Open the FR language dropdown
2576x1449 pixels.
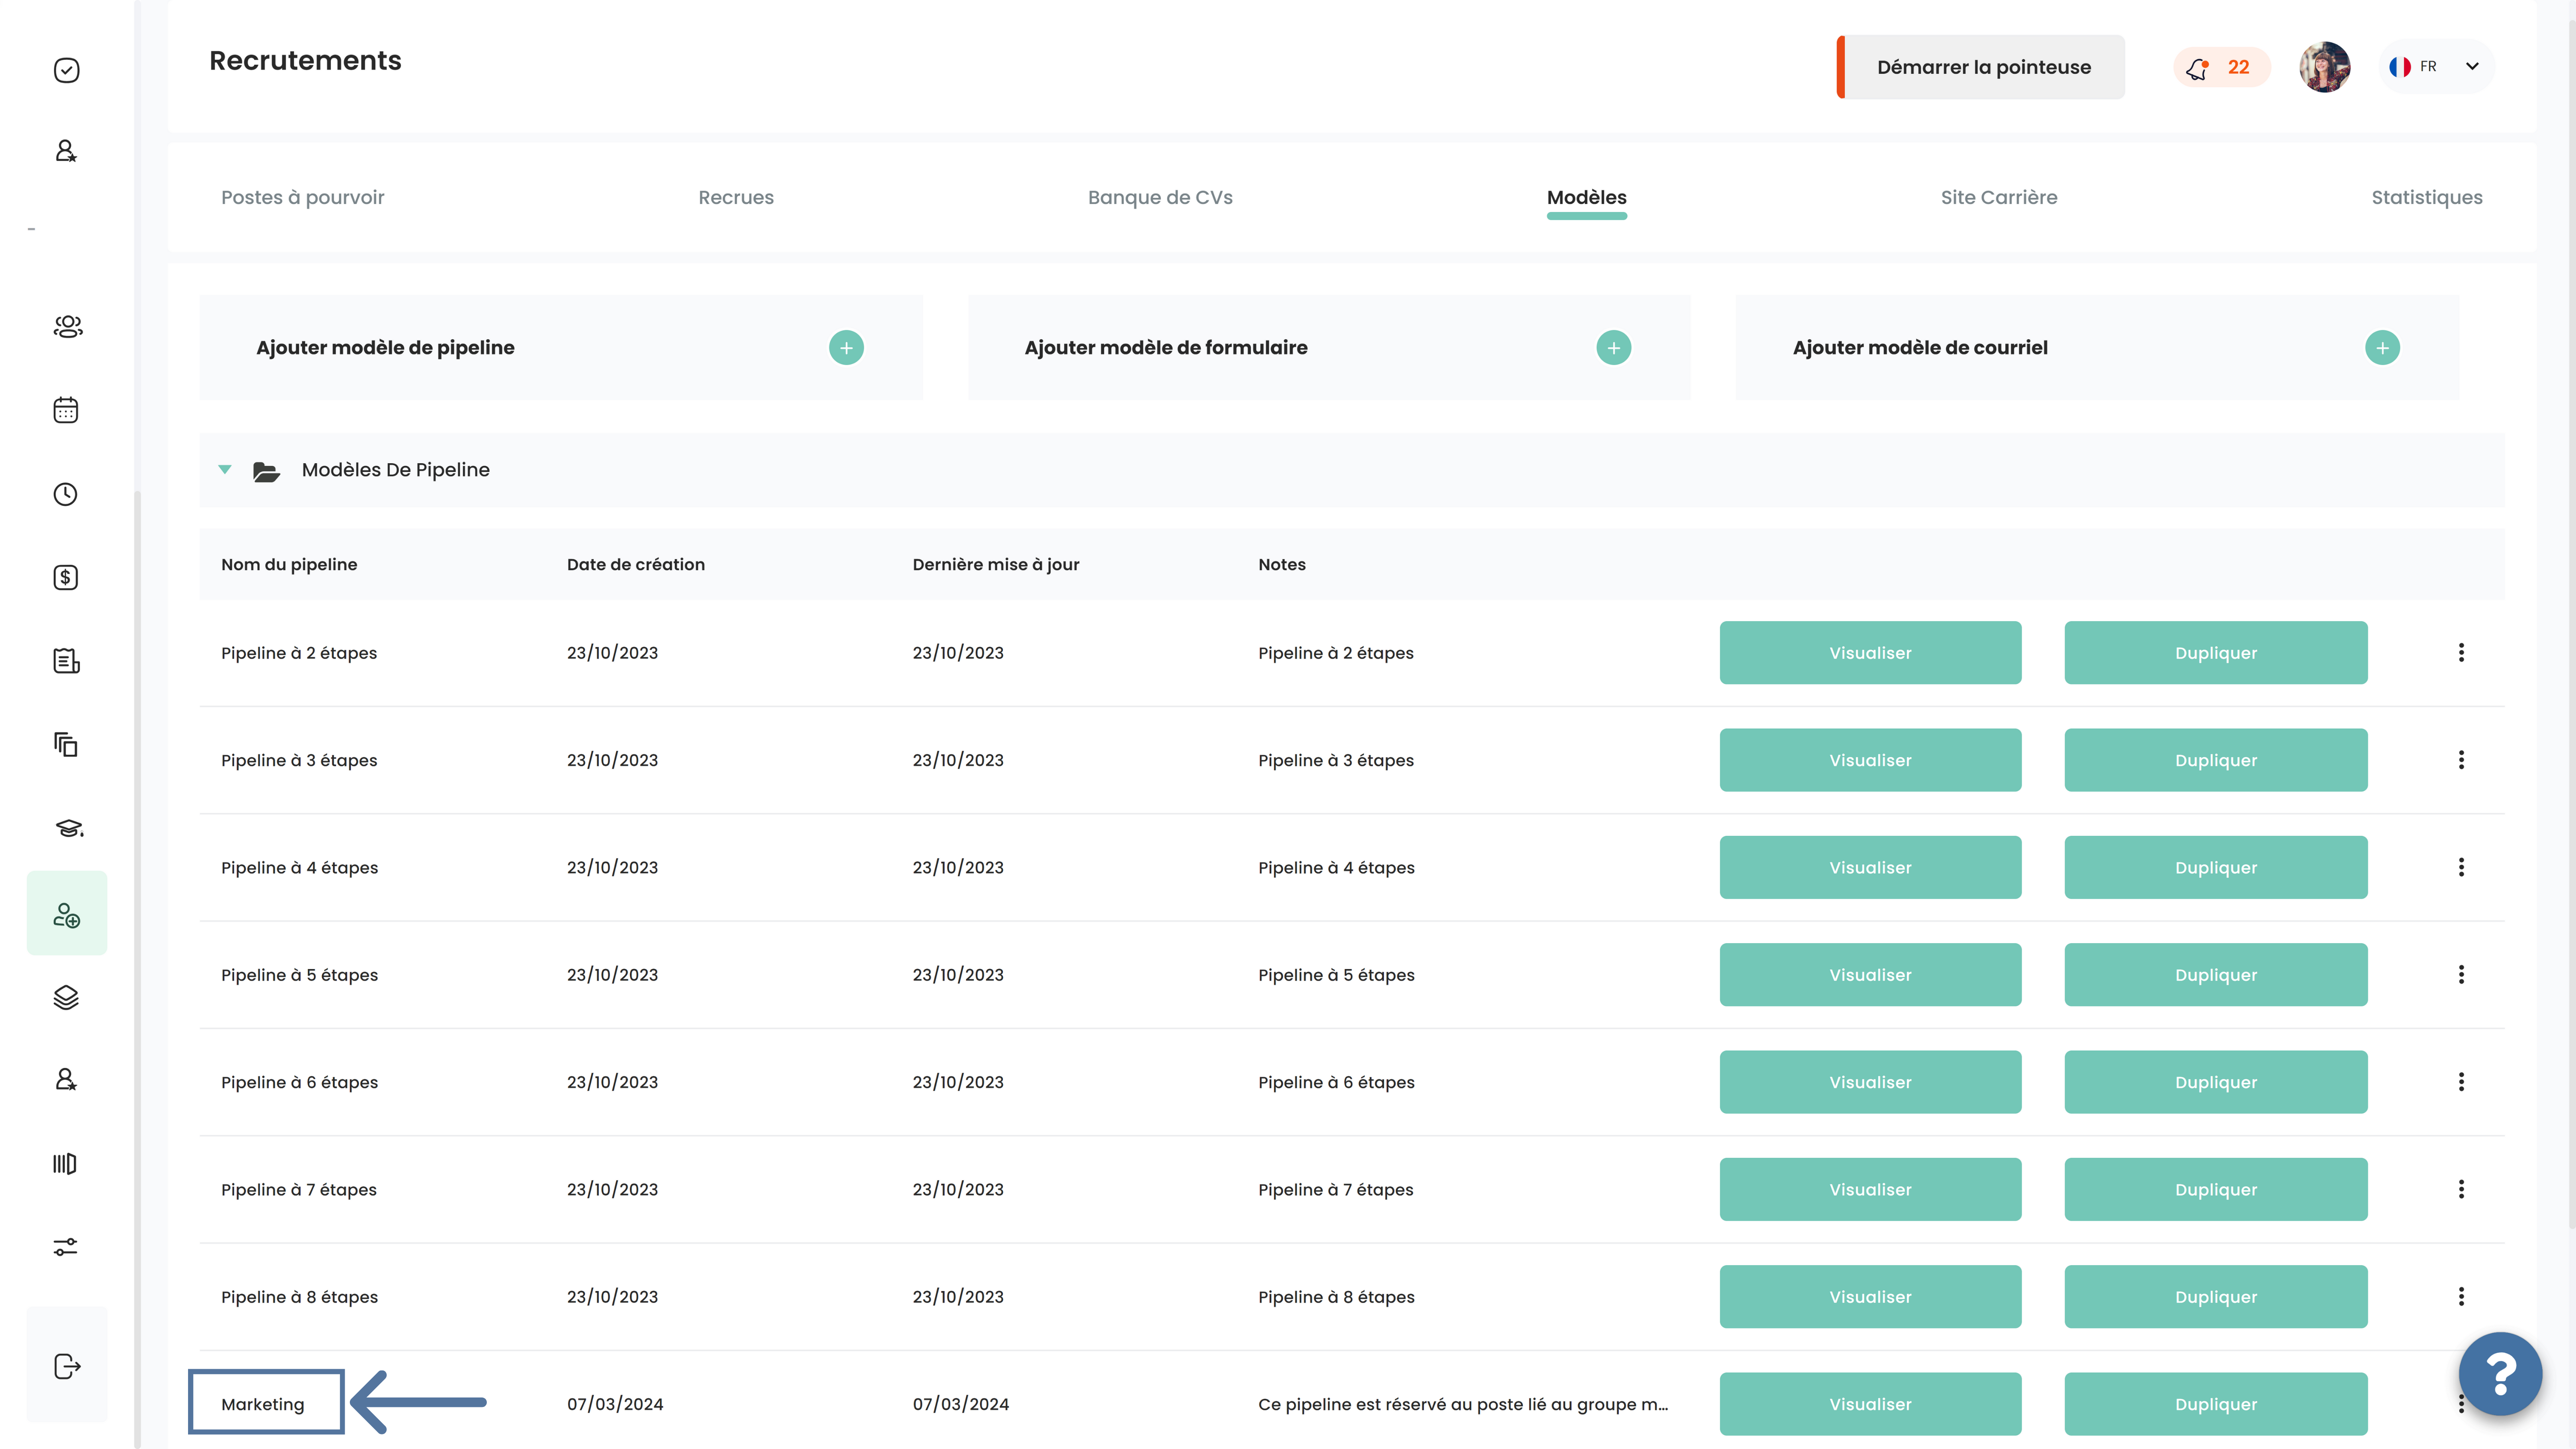(x=2437, y=67)
